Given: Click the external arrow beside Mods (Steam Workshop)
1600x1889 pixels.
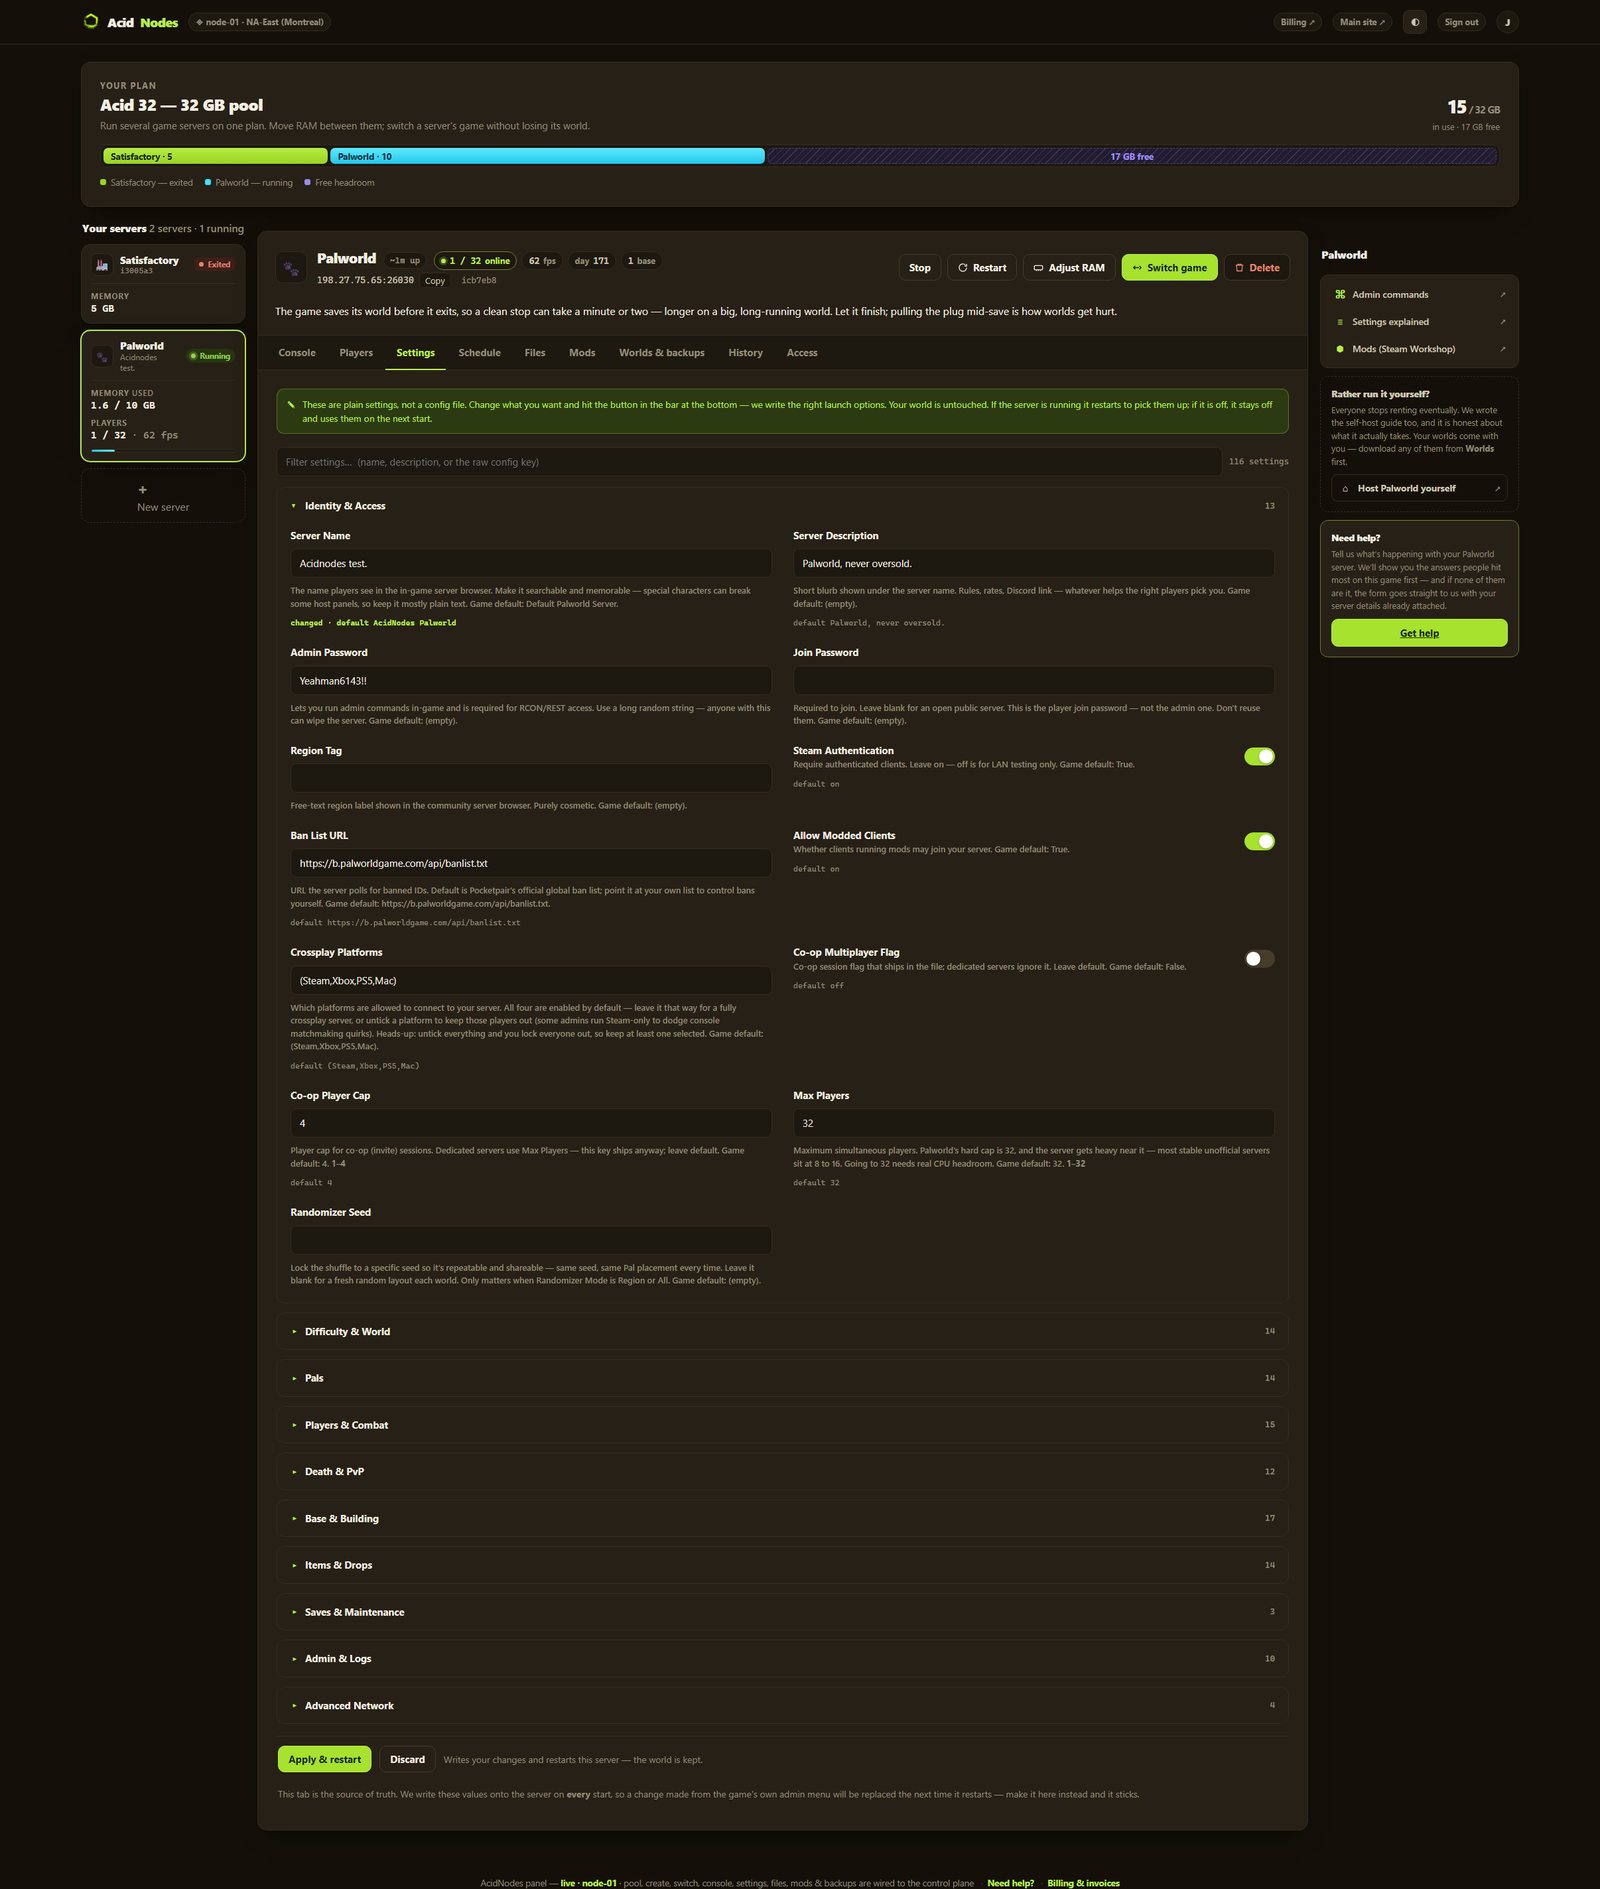Looking at the screenshot, I should pyautogui.click(x=1502, y=349).
